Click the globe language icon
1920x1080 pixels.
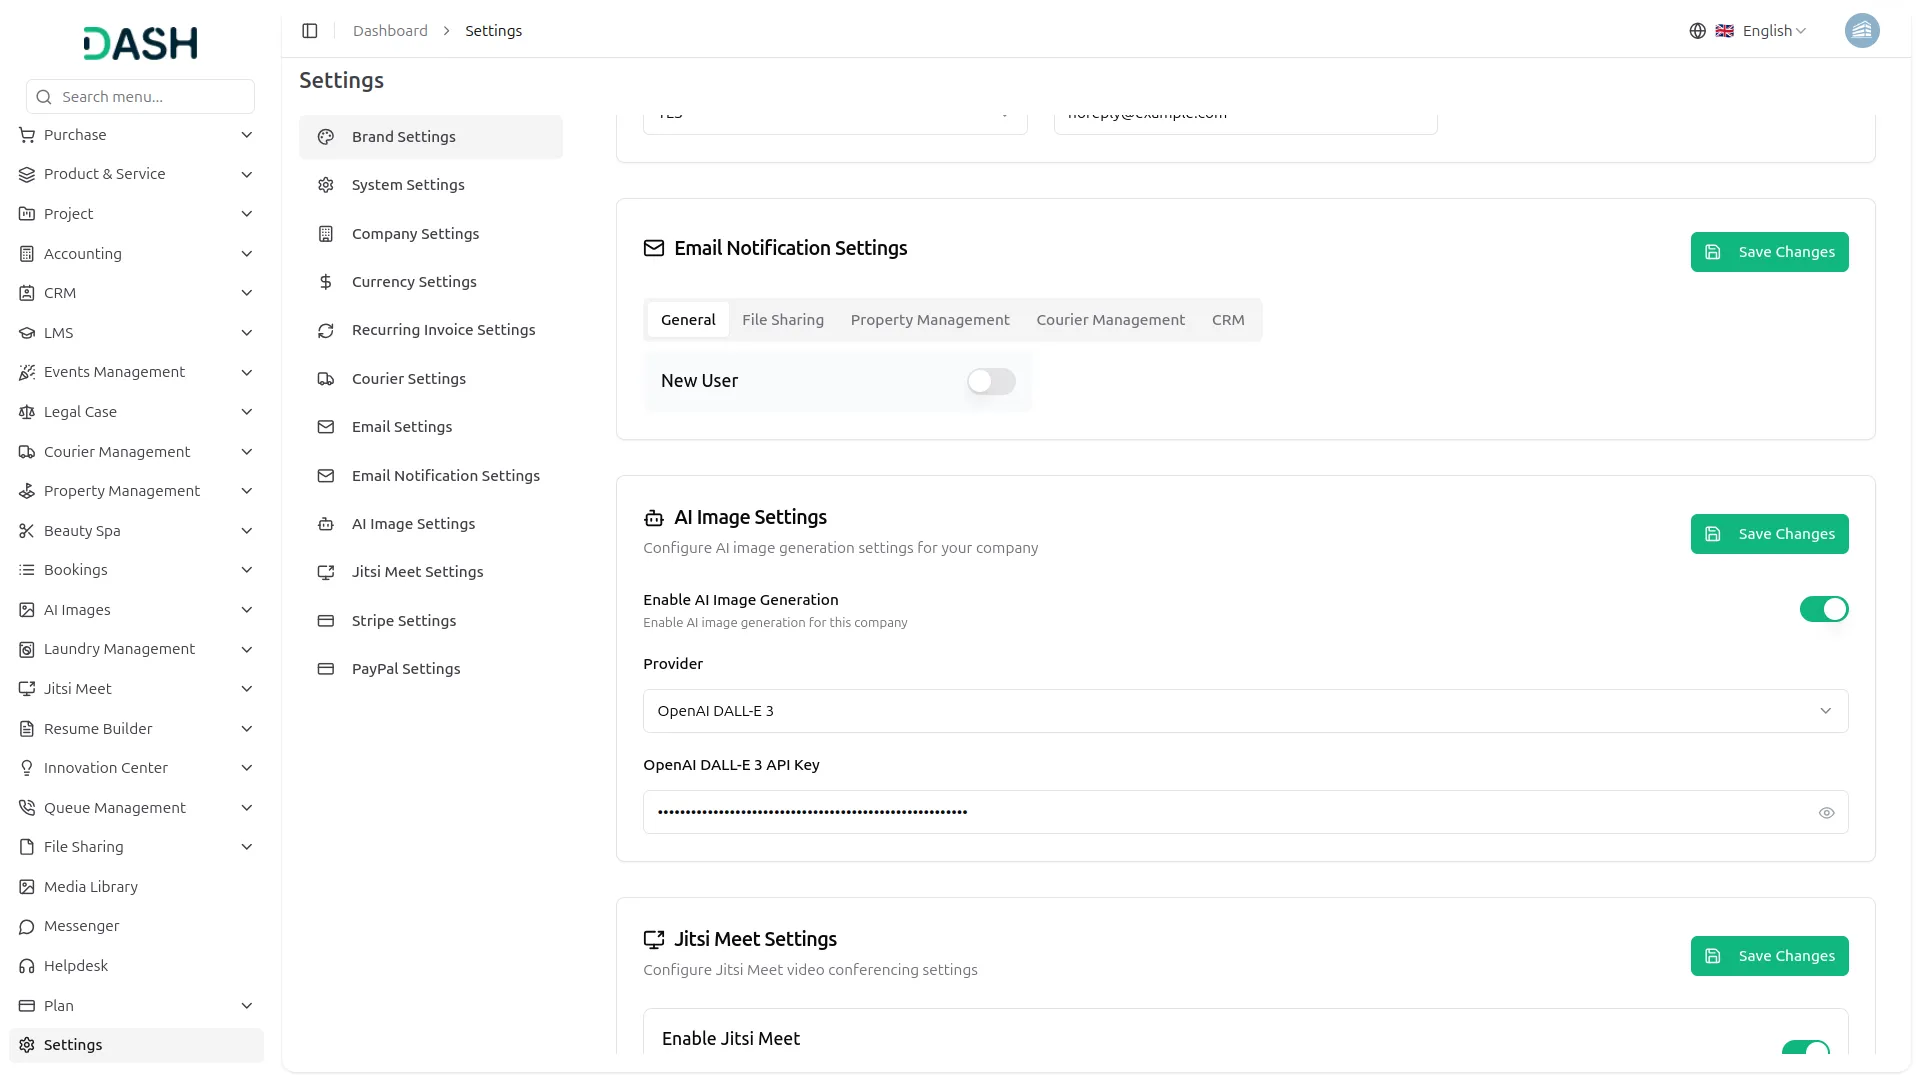point(1697,31)
